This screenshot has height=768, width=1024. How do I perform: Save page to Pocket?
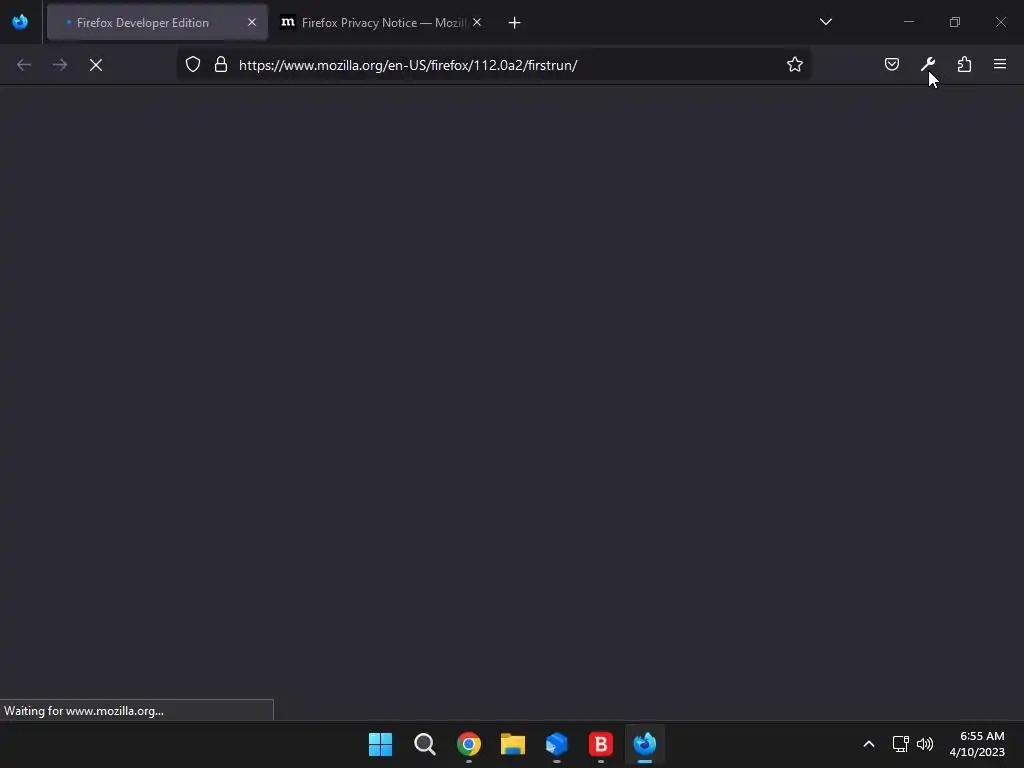[x=892, y=64]
